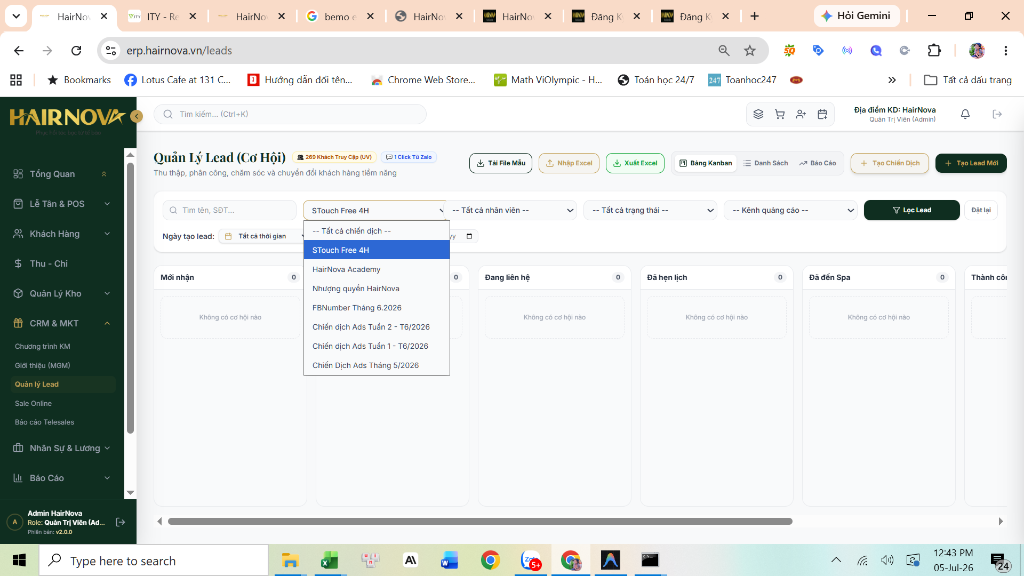The image size is (1024, 576).
Task: Switch to Danh Sách list view
Action: click(765, 163)
